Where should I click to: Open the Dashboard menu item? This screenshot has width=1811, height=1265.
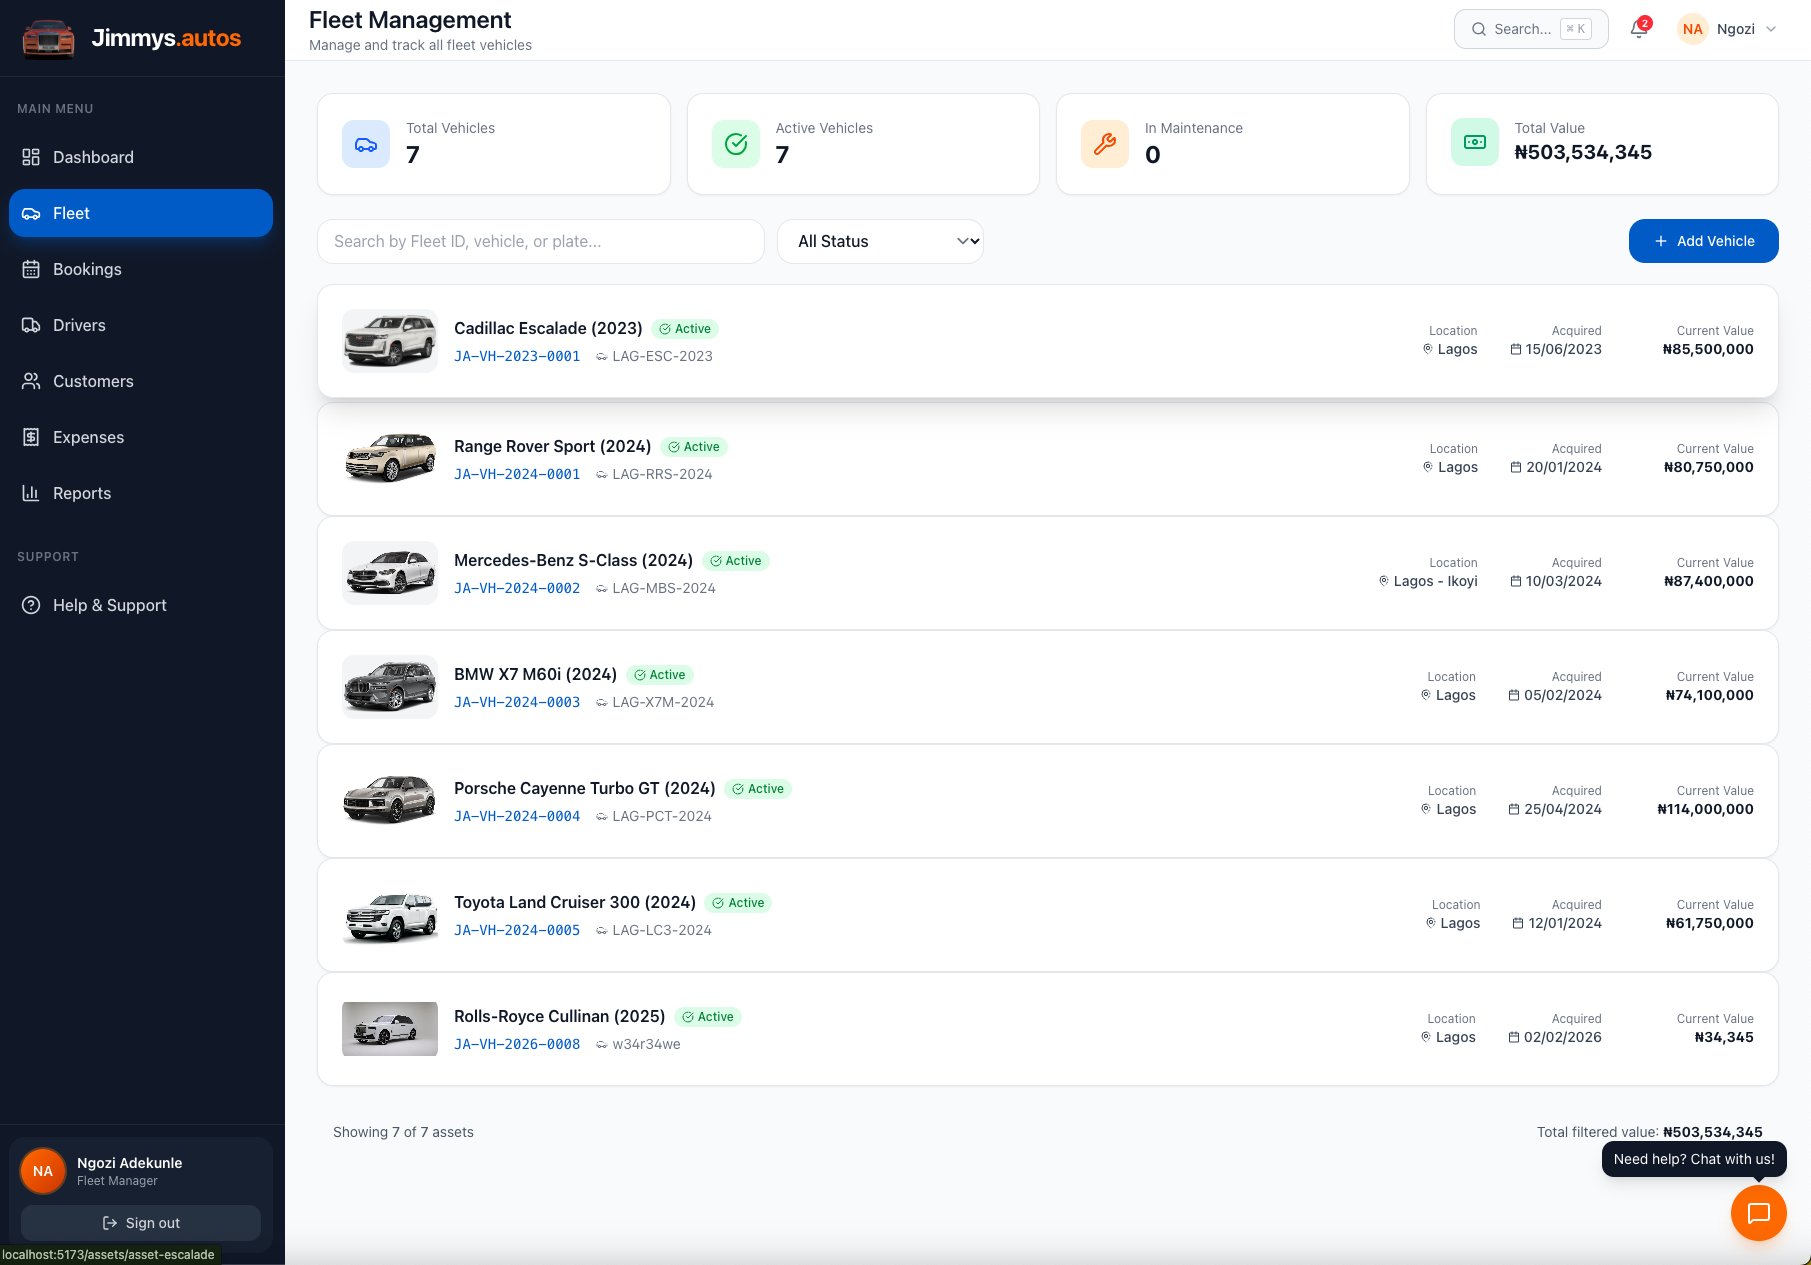[93, 157]
